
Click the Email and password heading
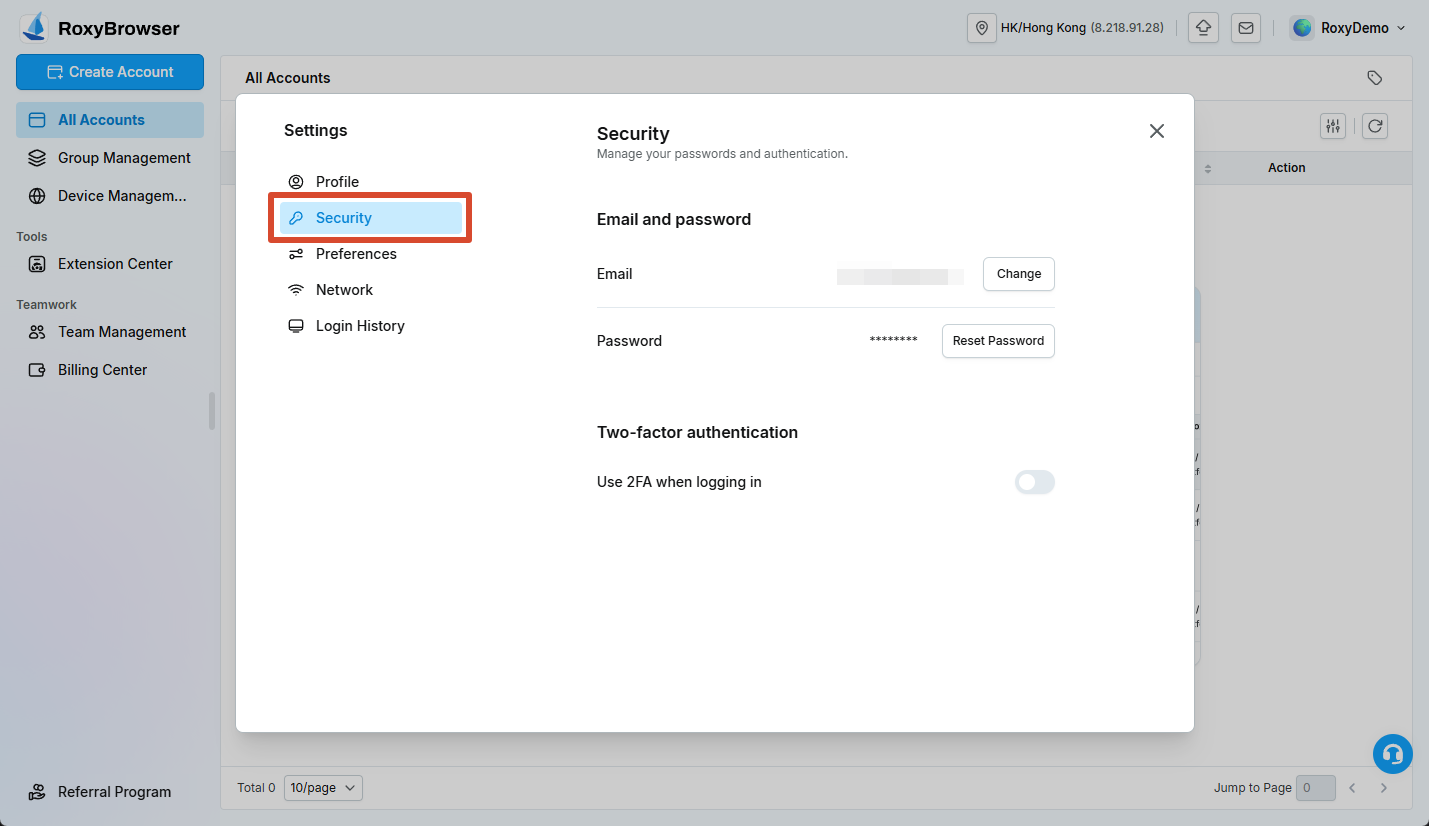[674, 220]
